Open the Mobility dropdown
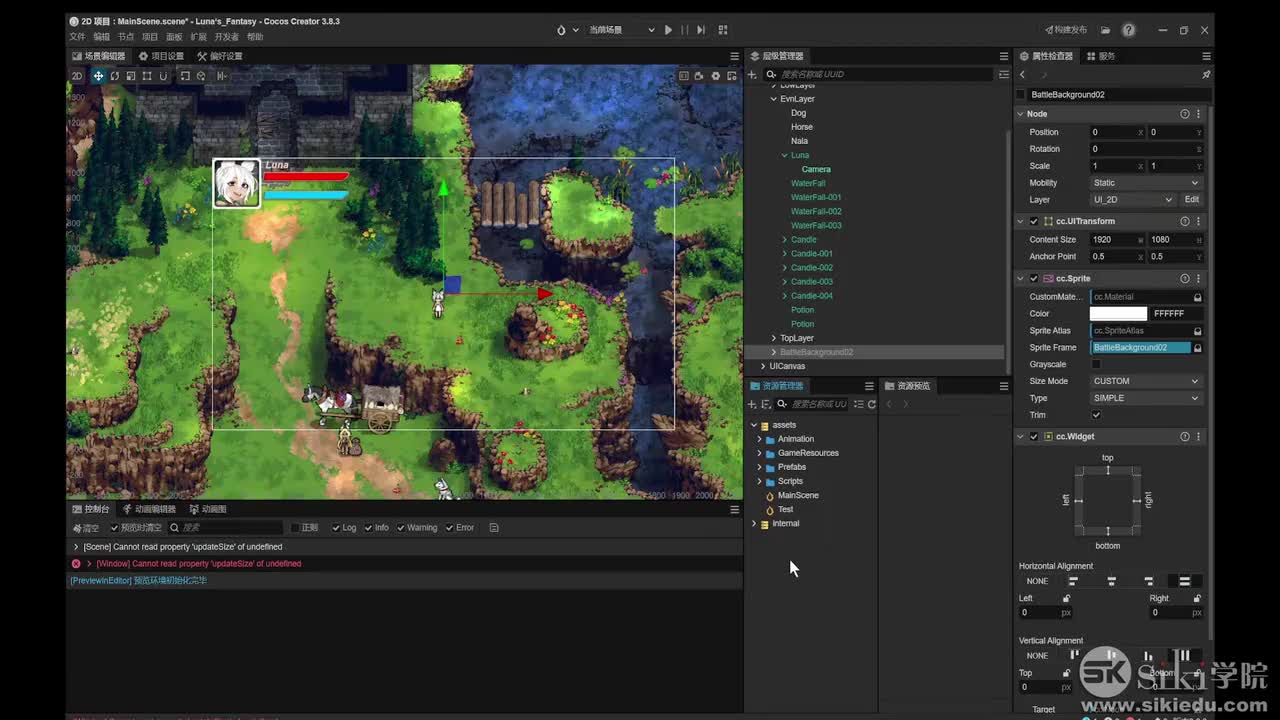This screenshot has height=720, width=1280. click(1146, 183)
